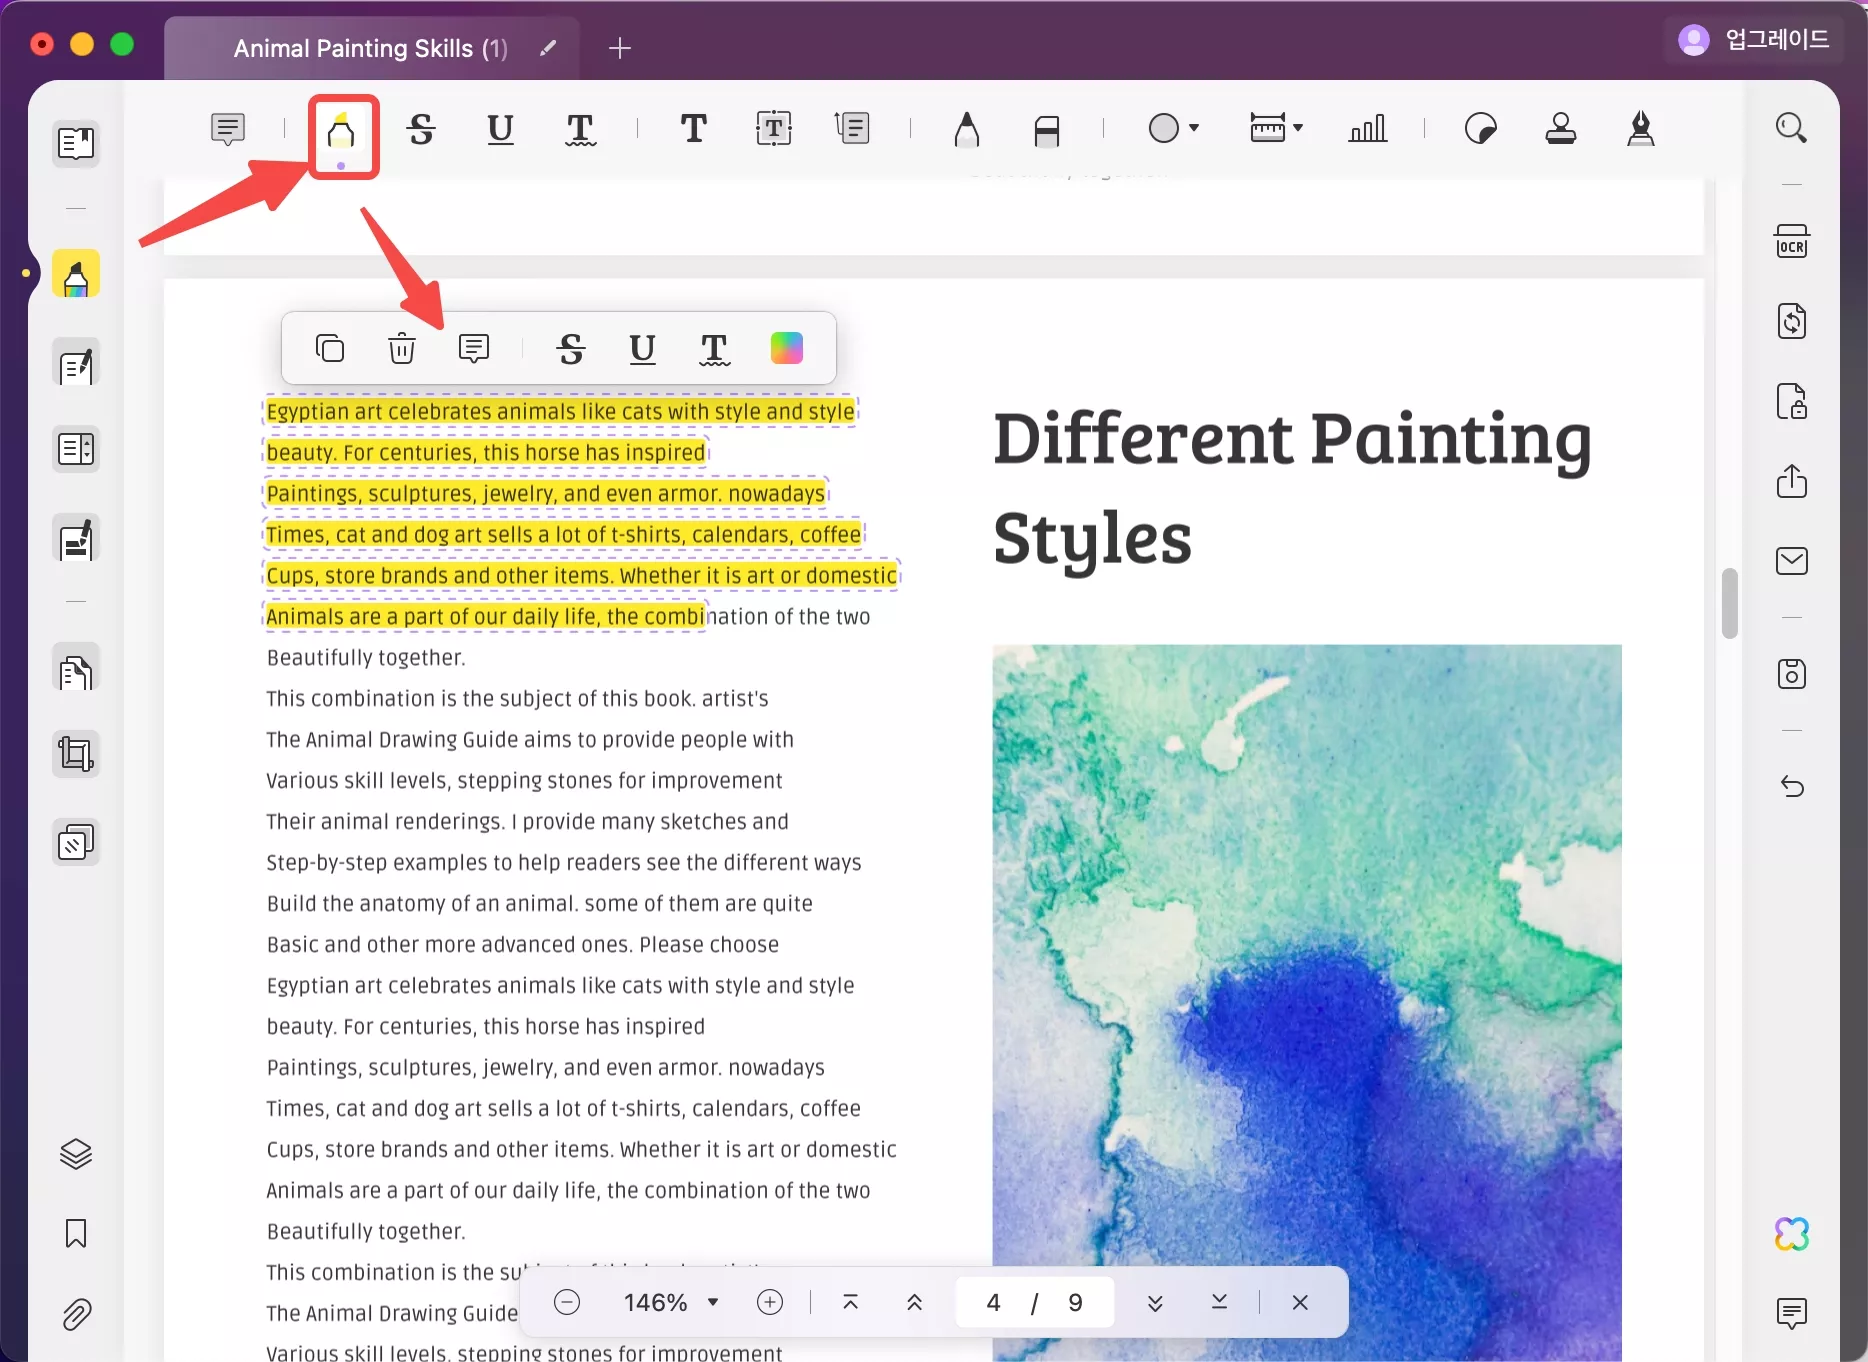Open Reader mode in left sidebar
1868x1362 pixels.
coord(76,143)
